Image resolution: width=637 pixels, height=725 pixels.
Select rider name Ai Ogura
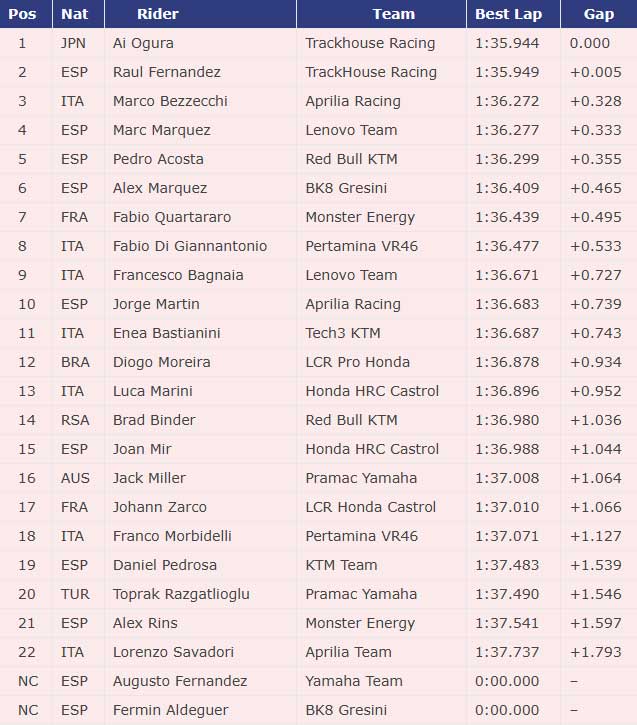(x=143, y=43)
